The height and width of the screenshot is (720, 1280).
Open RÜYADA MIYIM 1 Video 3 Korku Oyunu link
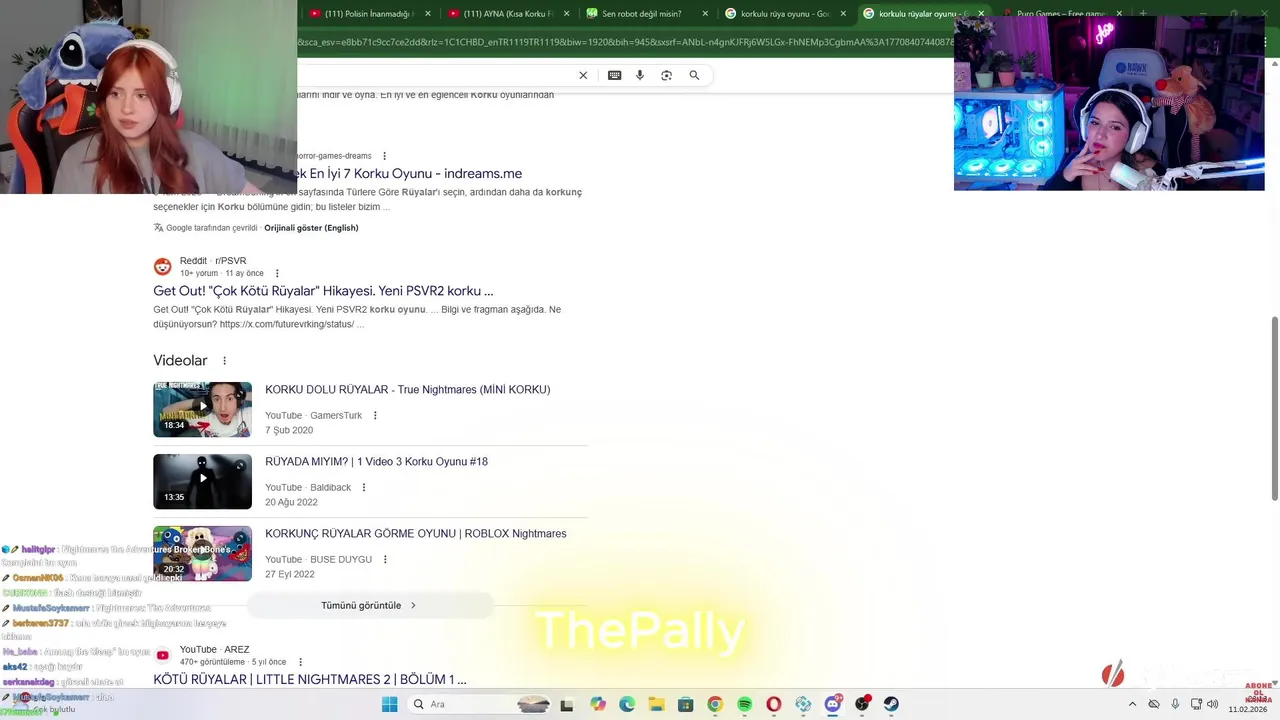(376, 462)
